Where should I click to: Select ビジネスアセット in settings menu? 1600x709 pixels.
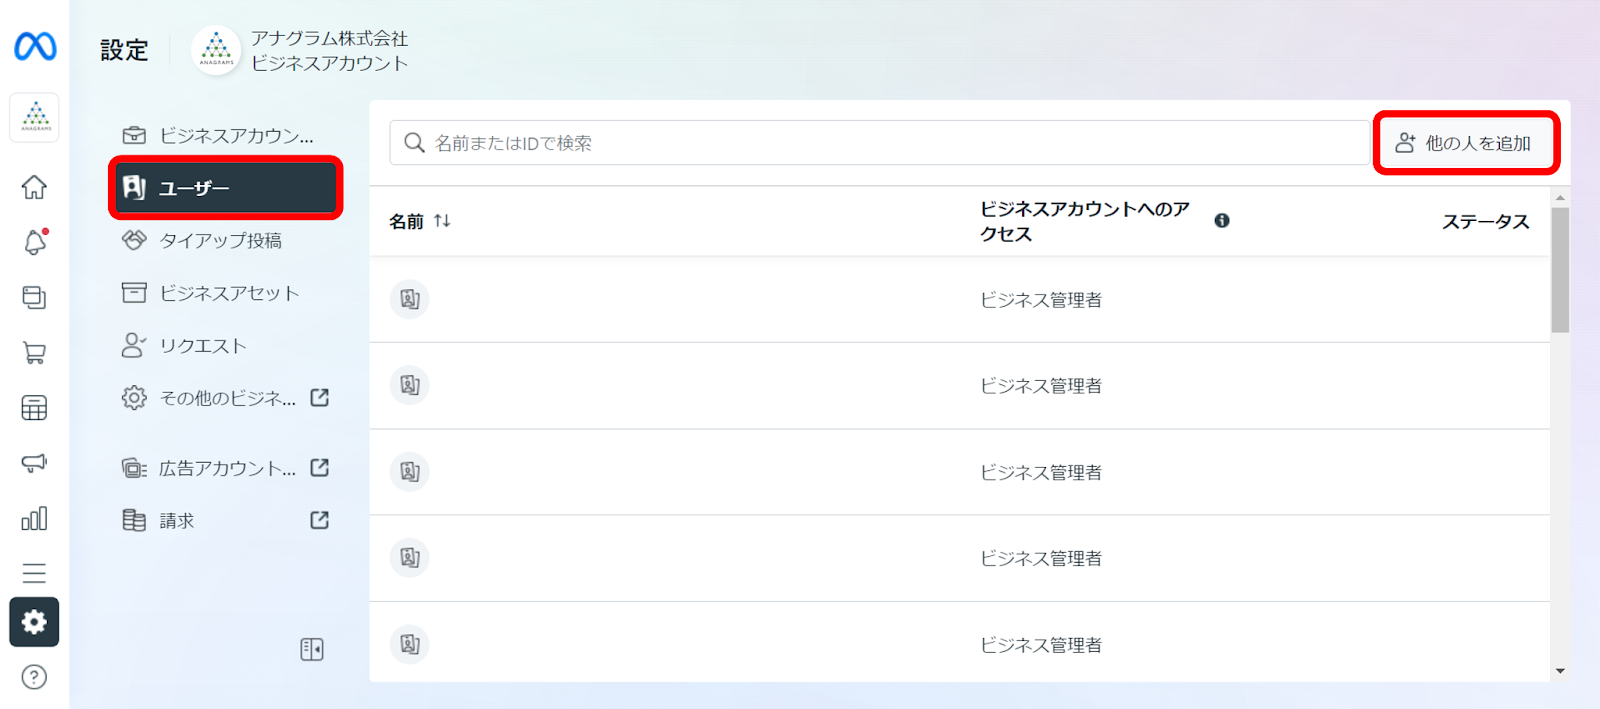click(x=228, y=293)
